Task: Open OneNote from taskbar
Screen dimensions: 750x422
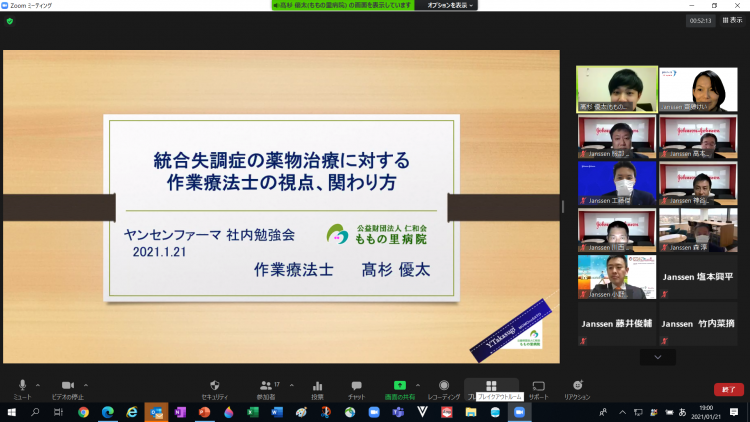Action: pos(180,412)
